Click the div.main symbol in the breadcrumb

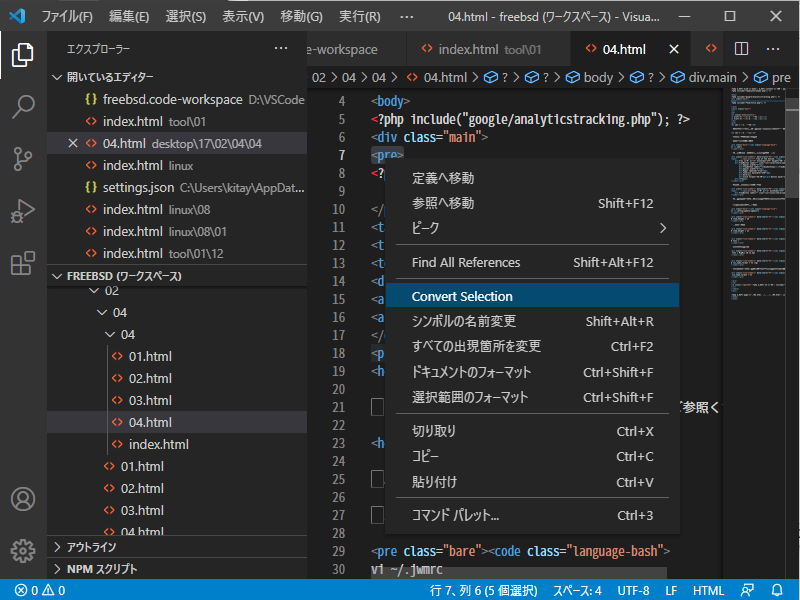[x=704, y=78]
